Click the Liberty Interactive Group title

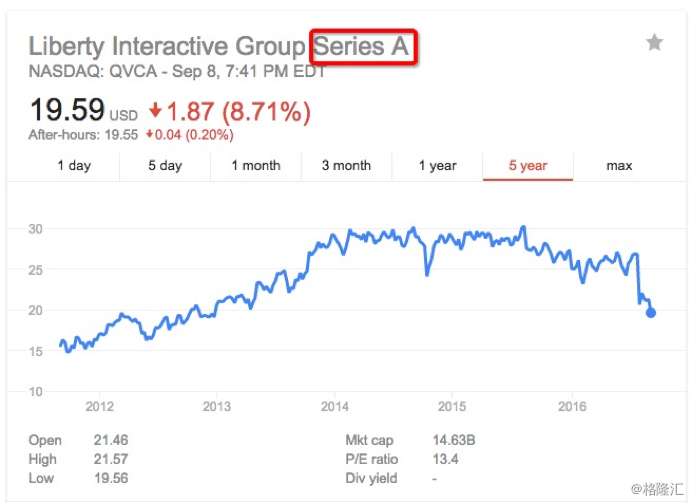[167, 47]
